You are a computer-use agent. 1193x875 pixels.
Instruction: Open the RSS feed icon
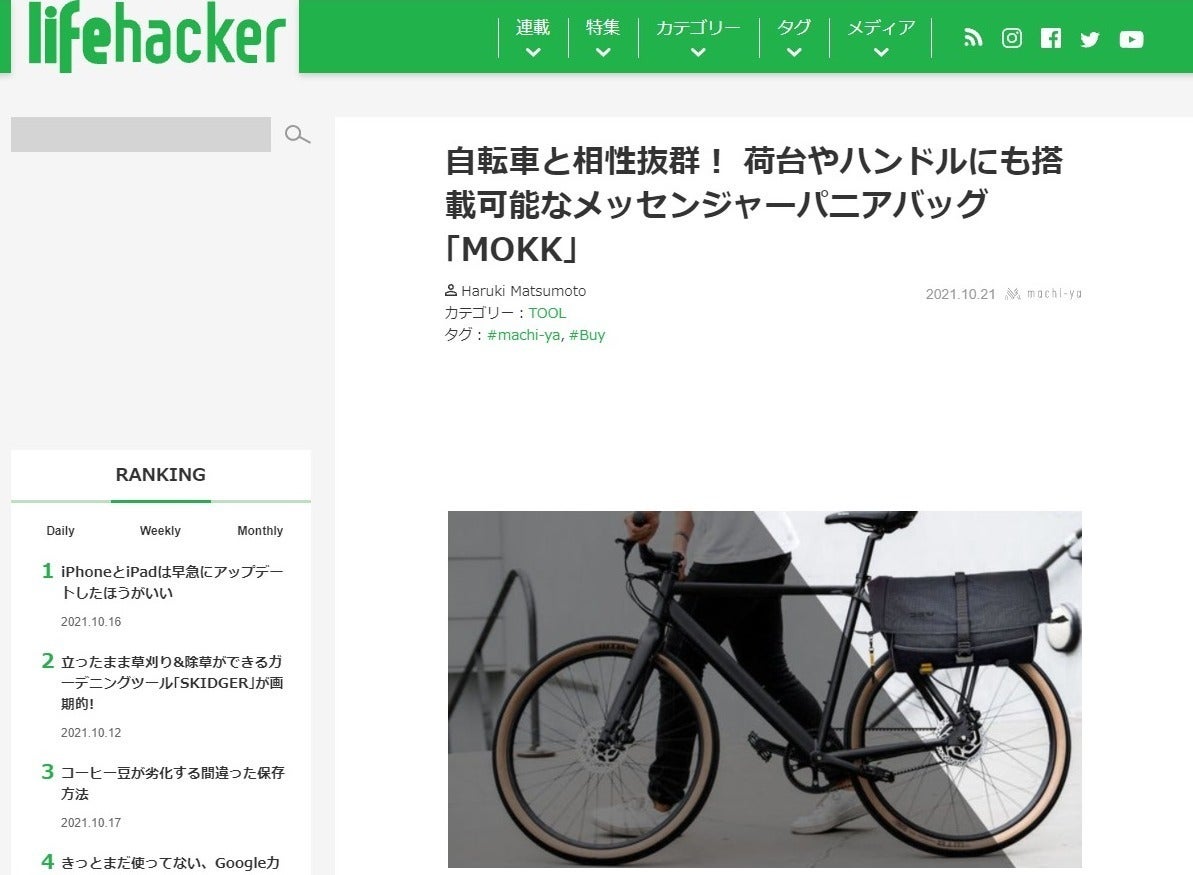[x=973, y=38]
